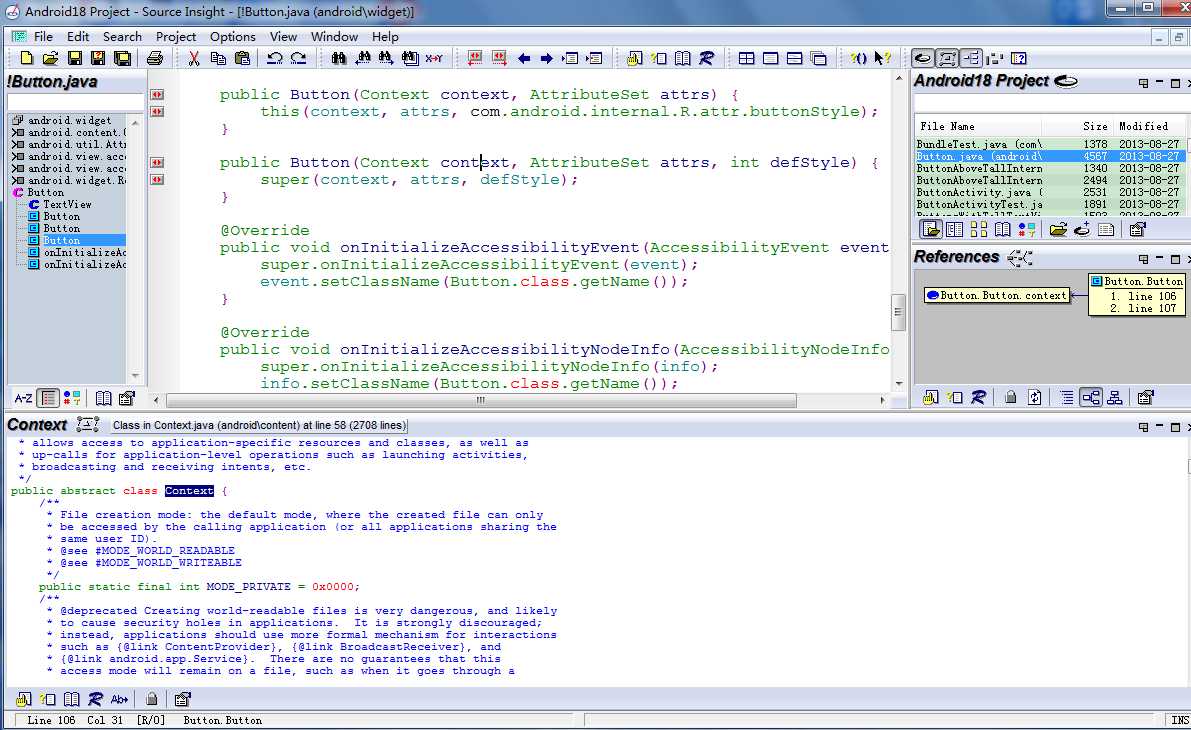Click scroll-down arrow of code editor
Screen dimensions: 1191x730
click(x=899, y=384)
